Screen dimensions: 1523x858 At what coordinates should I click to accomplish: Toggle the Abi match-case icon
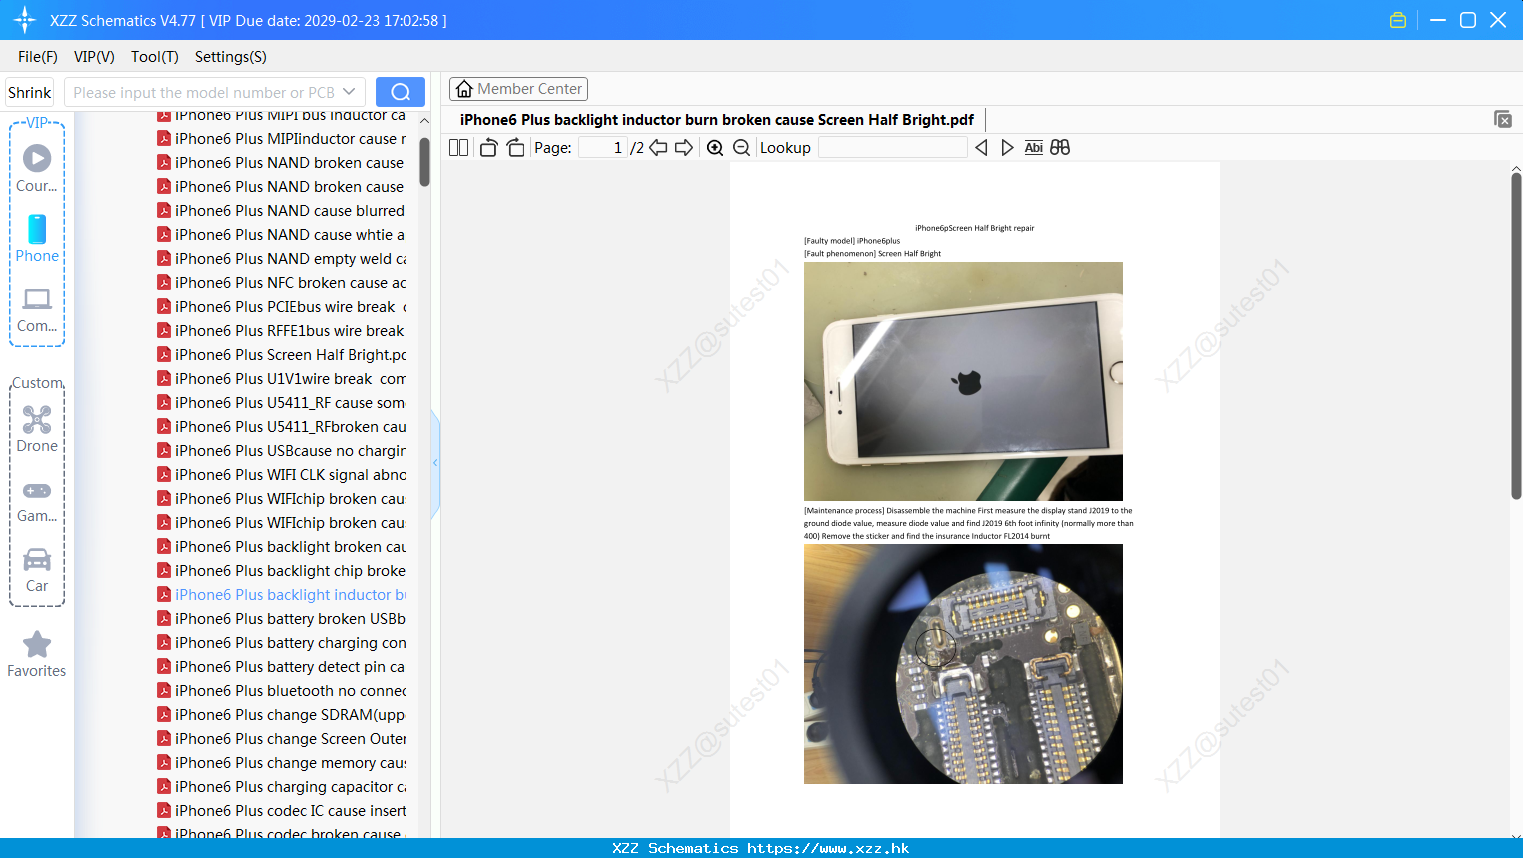(x=1033, y=148)
